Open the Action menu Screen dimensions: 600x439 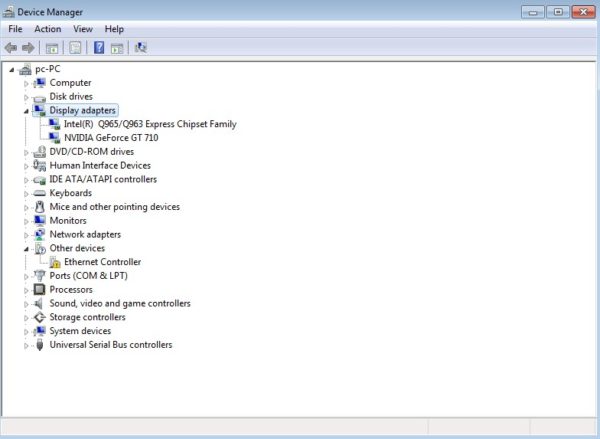click(47, 29)
